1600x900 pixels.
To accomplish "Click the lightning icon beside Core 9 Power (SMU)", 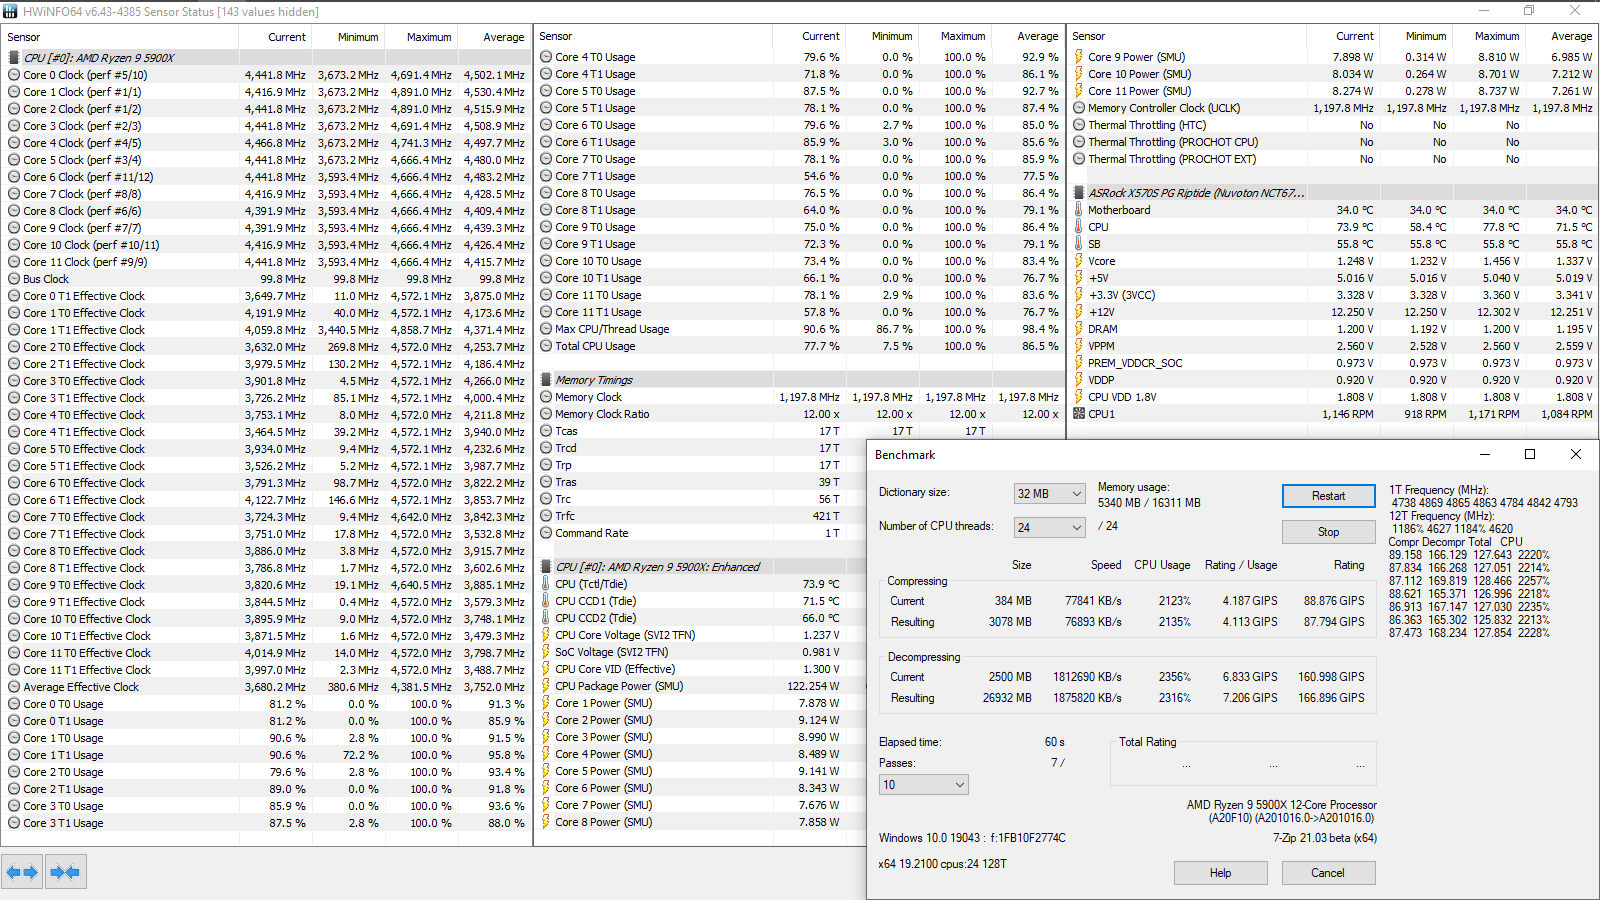I will [1079, 57].
